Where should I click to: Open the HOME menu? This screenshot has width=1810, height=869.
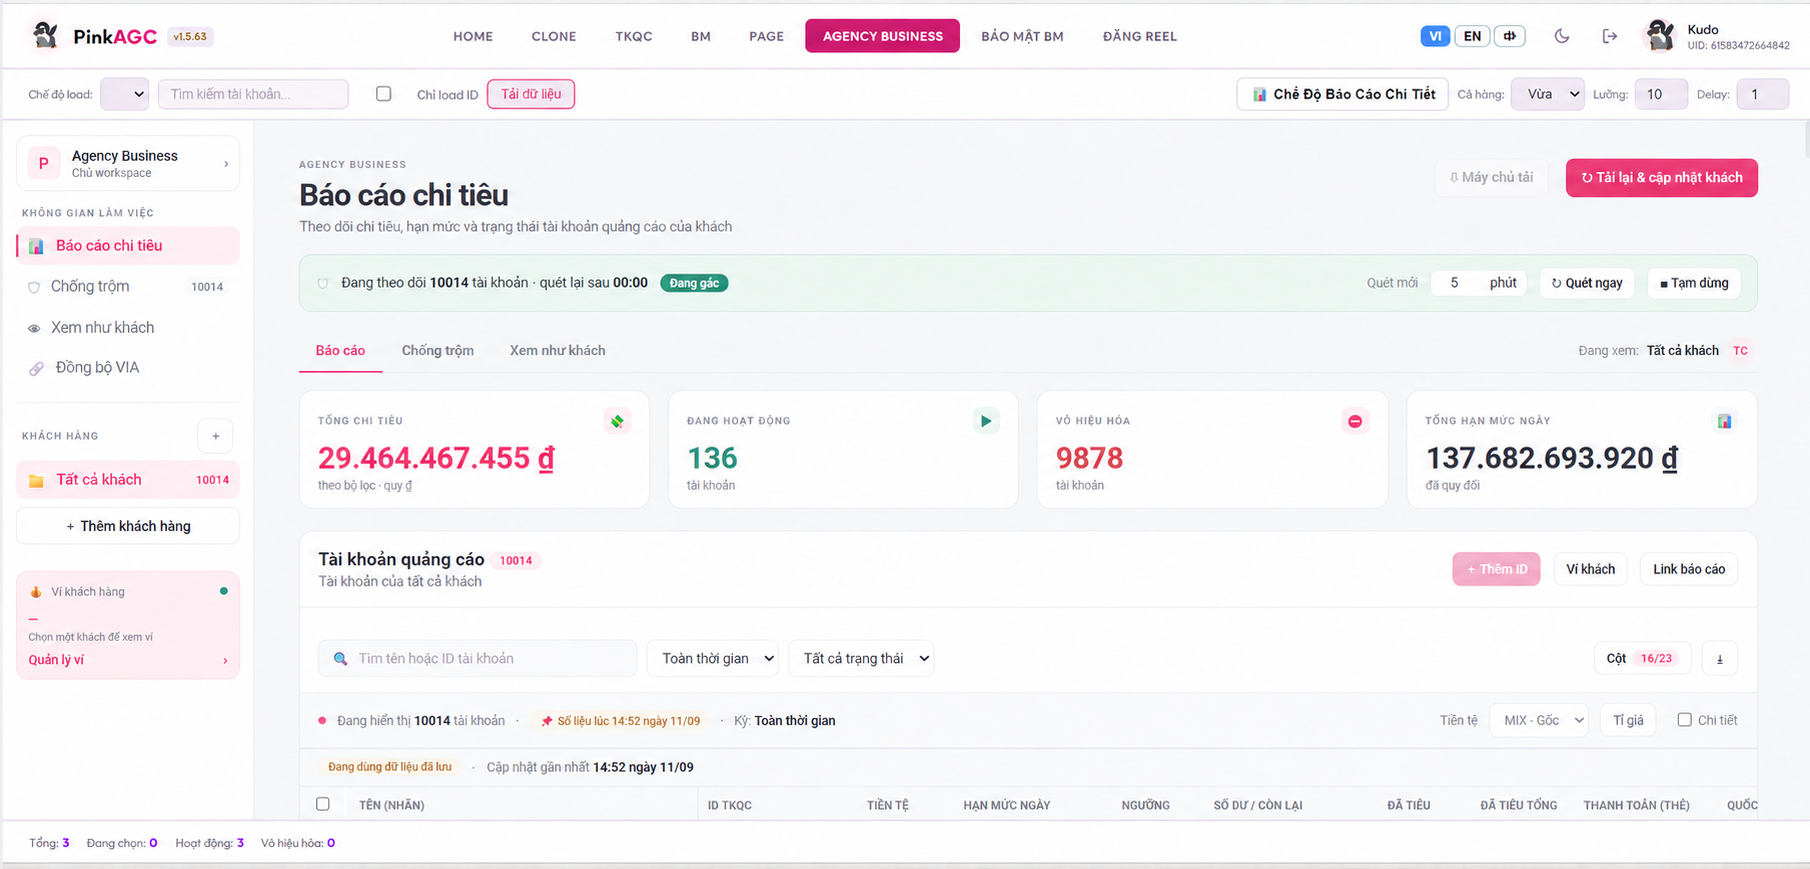[x=473, y=36]
